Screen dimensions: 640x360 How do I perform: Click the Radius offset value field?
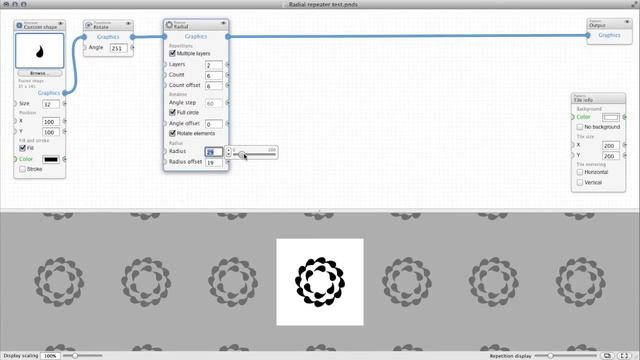click(x=214, y=162)
